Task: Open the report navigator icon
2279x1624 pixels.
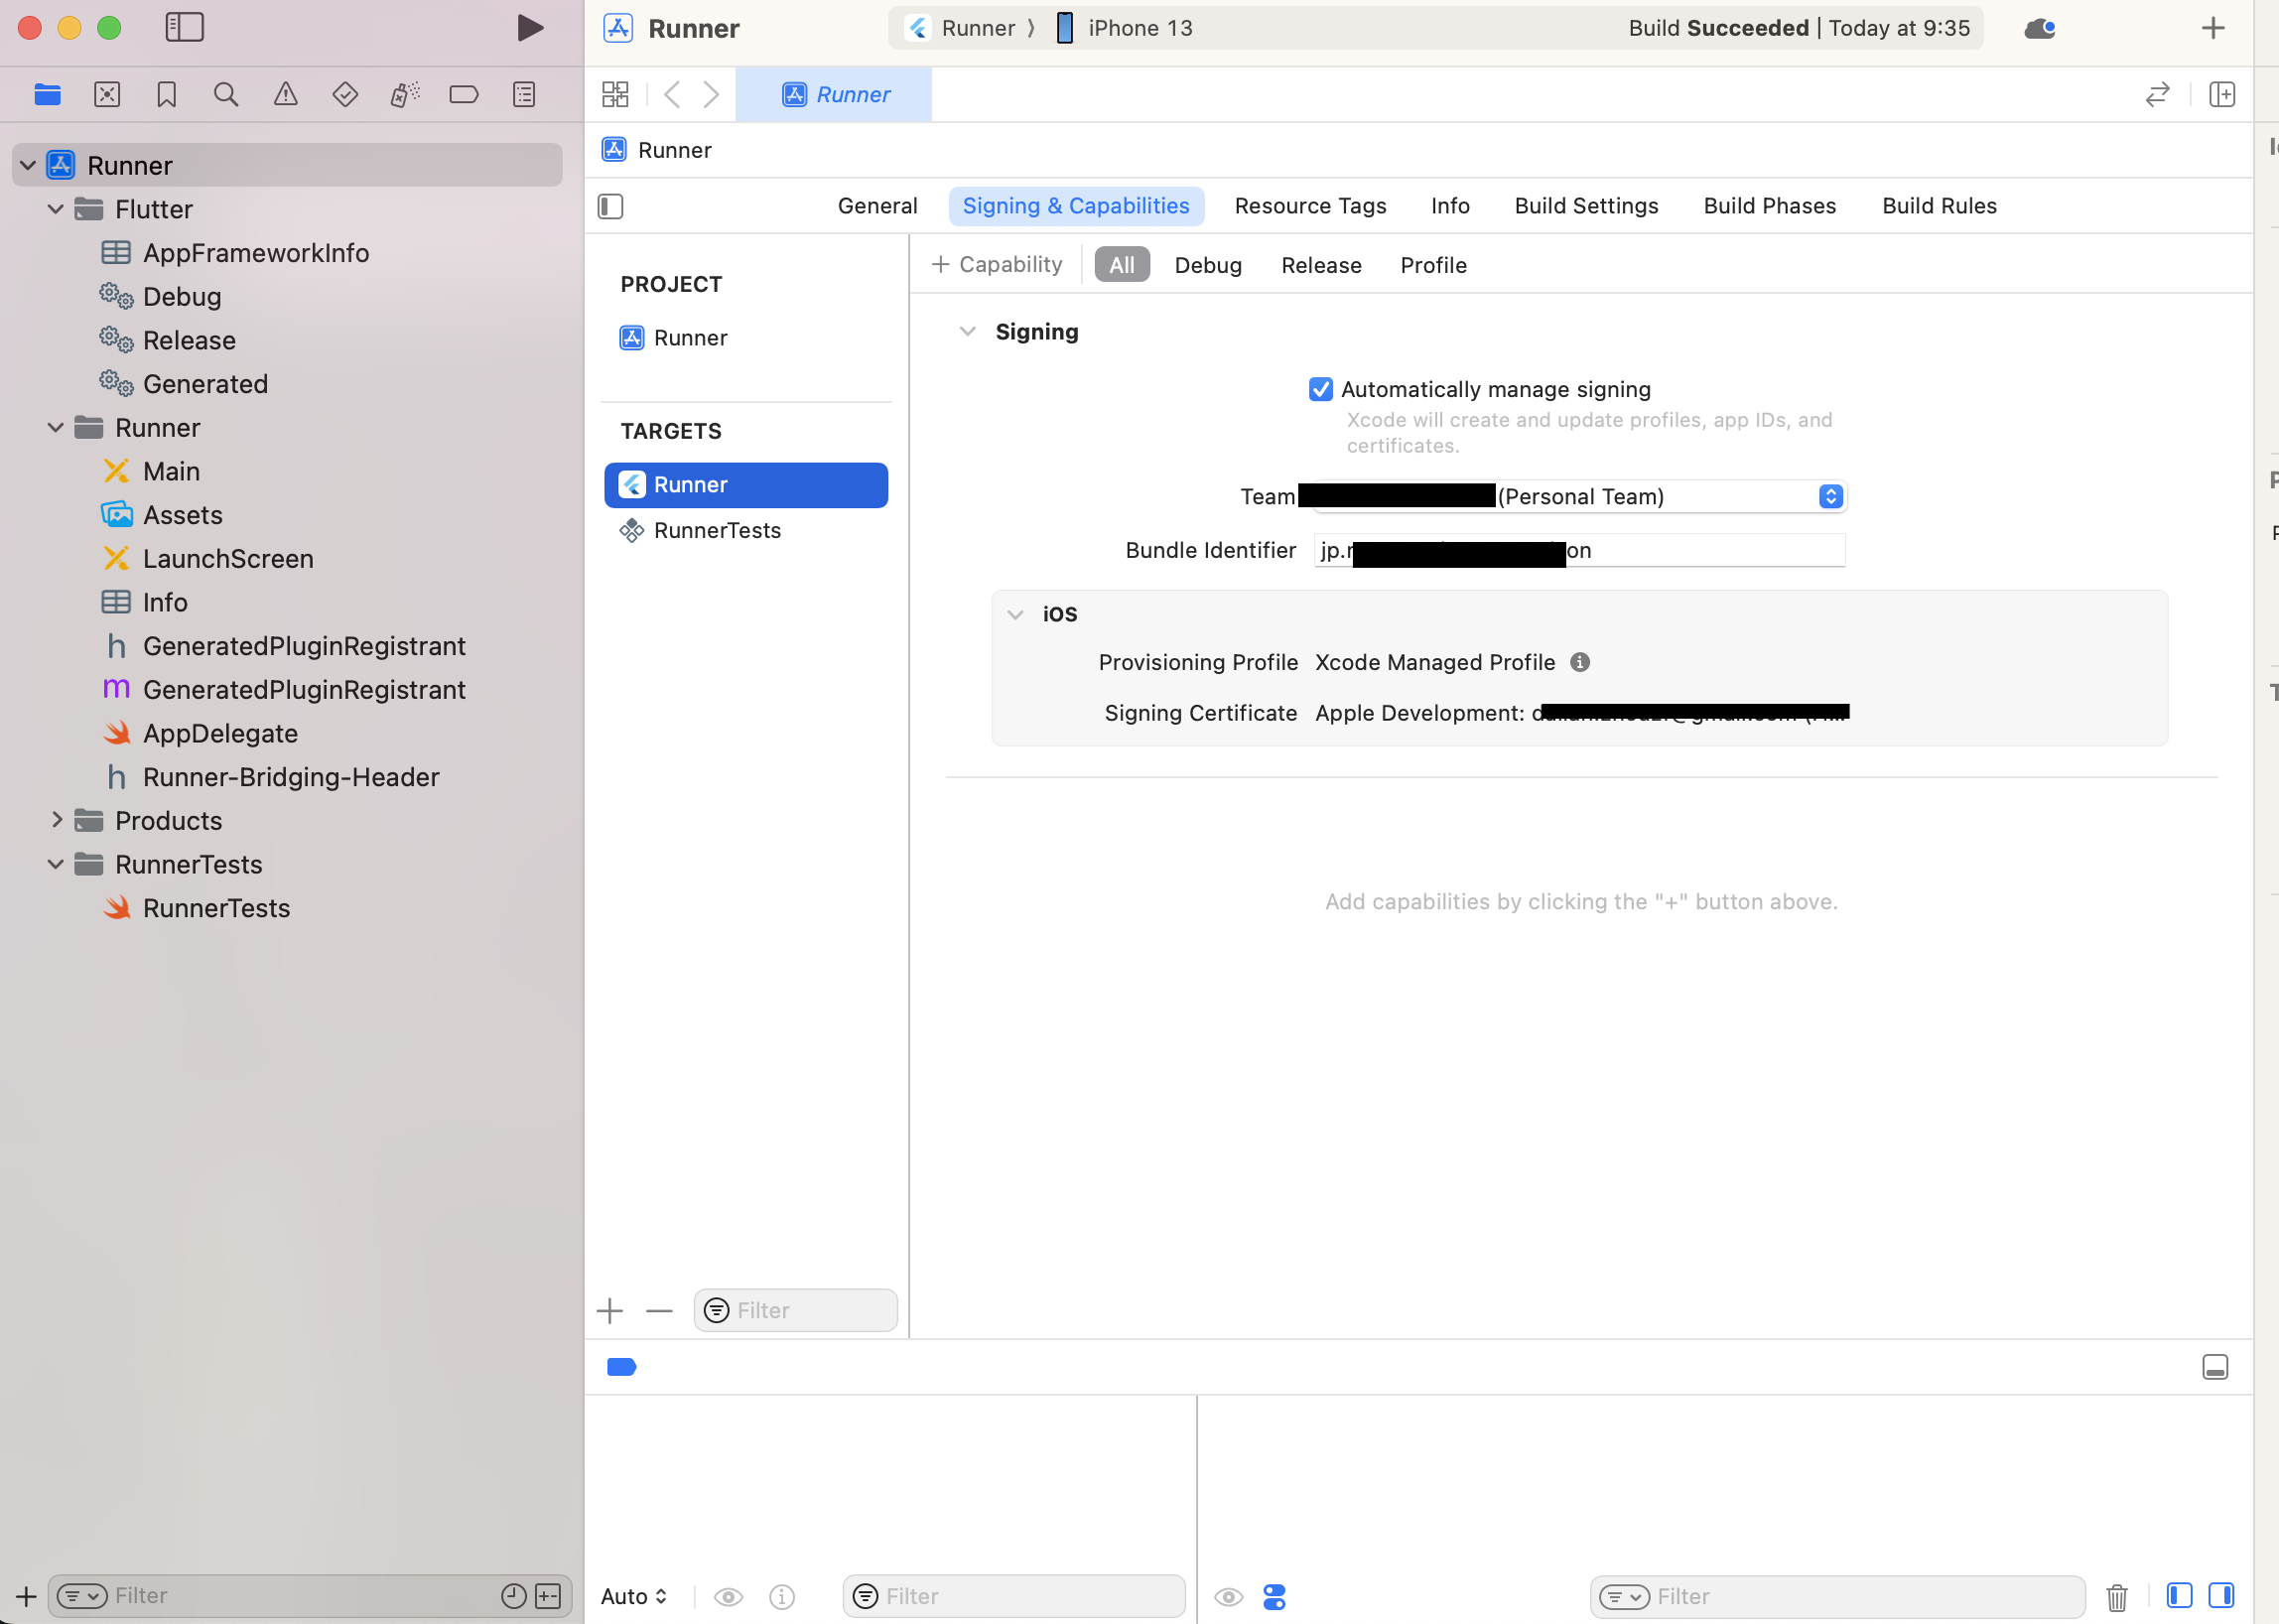Action: click(x=524, y=95)
